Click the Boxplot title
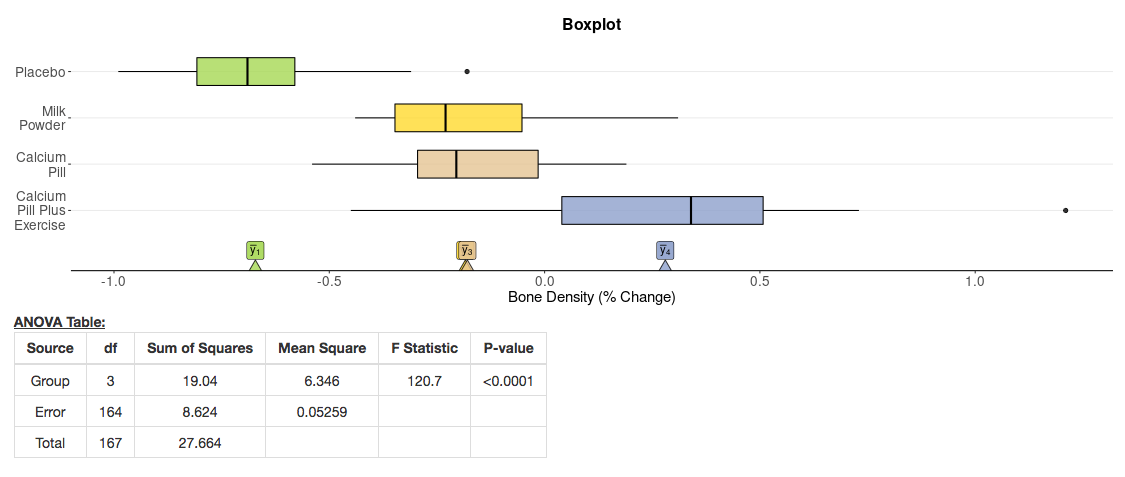1125x477 pixels. click(x=591, y=24)
